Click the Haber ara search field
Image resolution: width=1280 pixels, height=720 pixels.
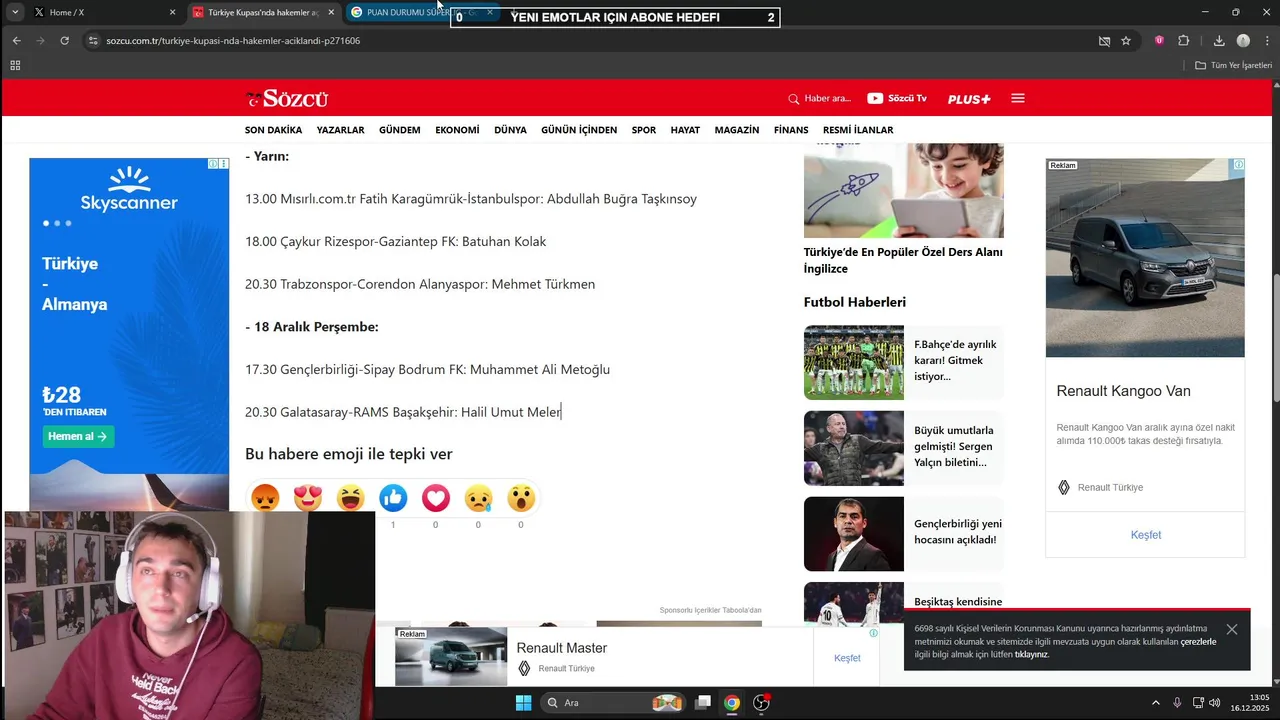pyautogui.click(x=820, y=98)
